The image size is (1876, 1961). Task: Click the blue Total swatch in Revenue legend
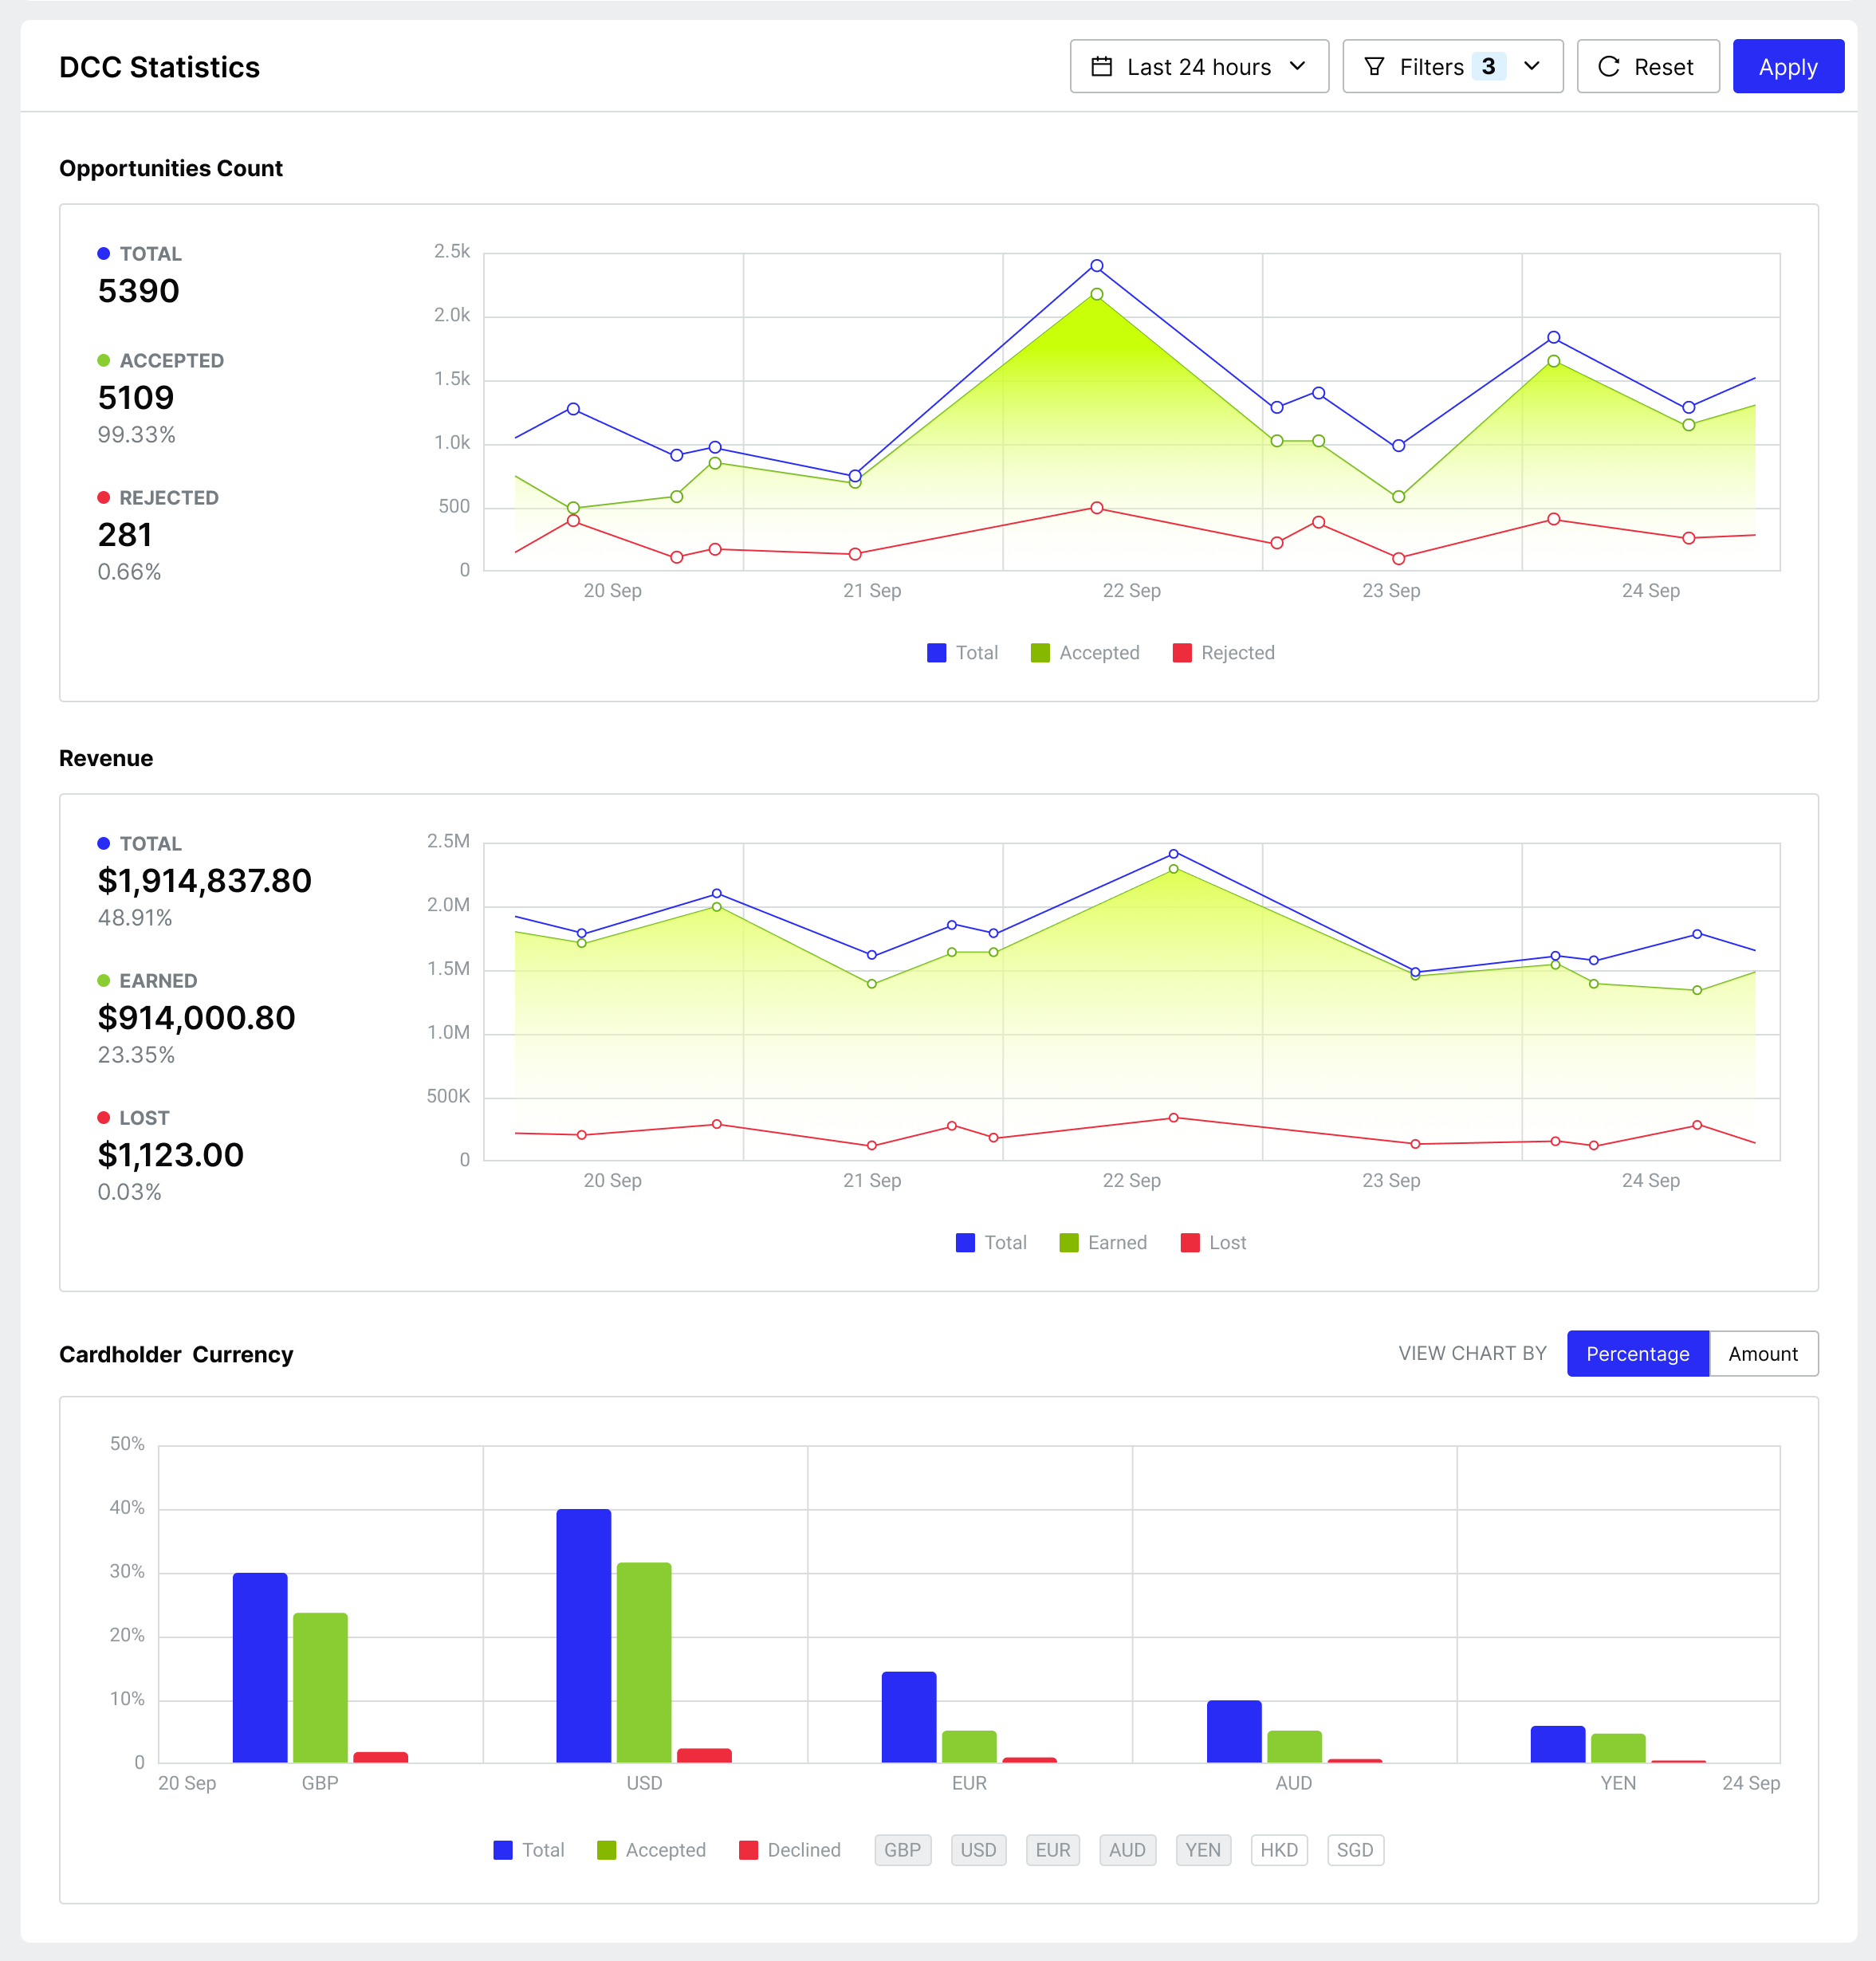coord(965,1243)
